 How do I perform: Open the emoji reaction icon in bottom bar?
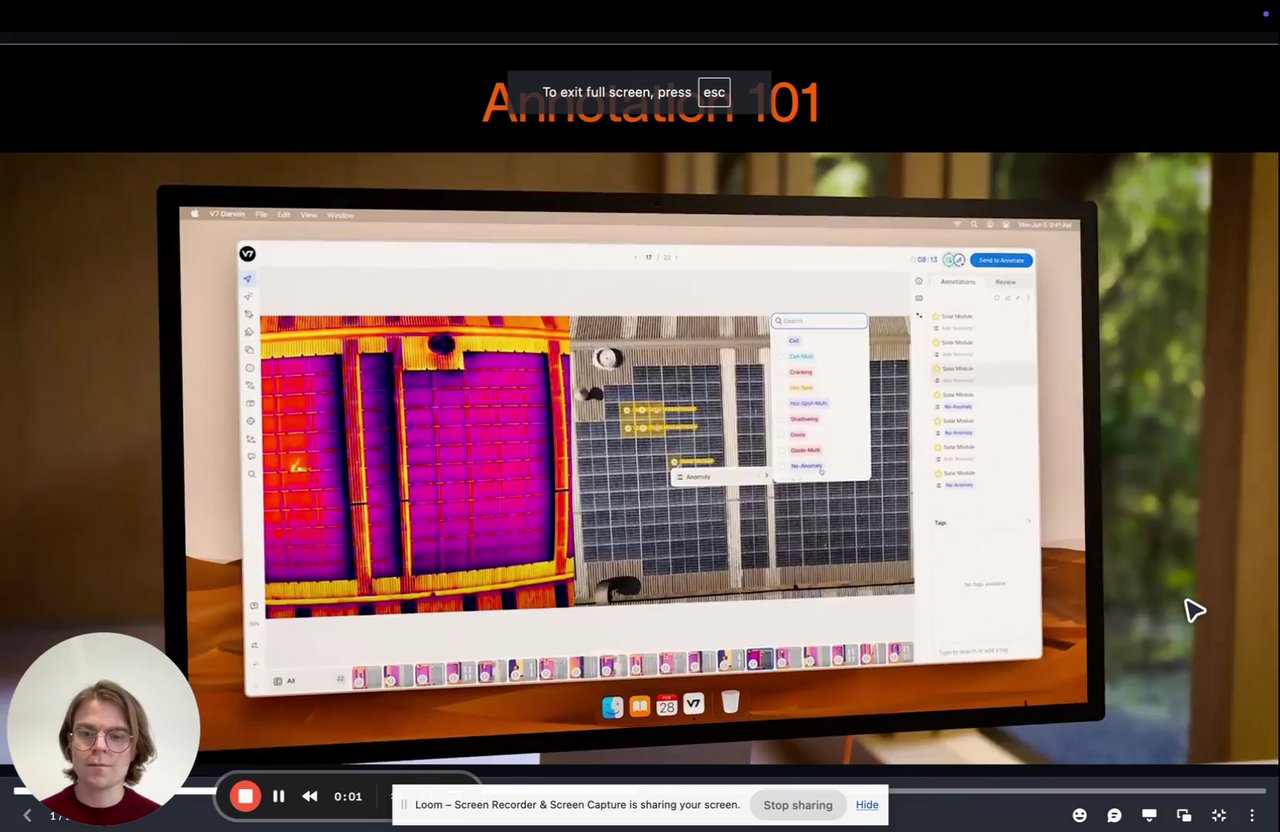click(x=1080, y=815)
